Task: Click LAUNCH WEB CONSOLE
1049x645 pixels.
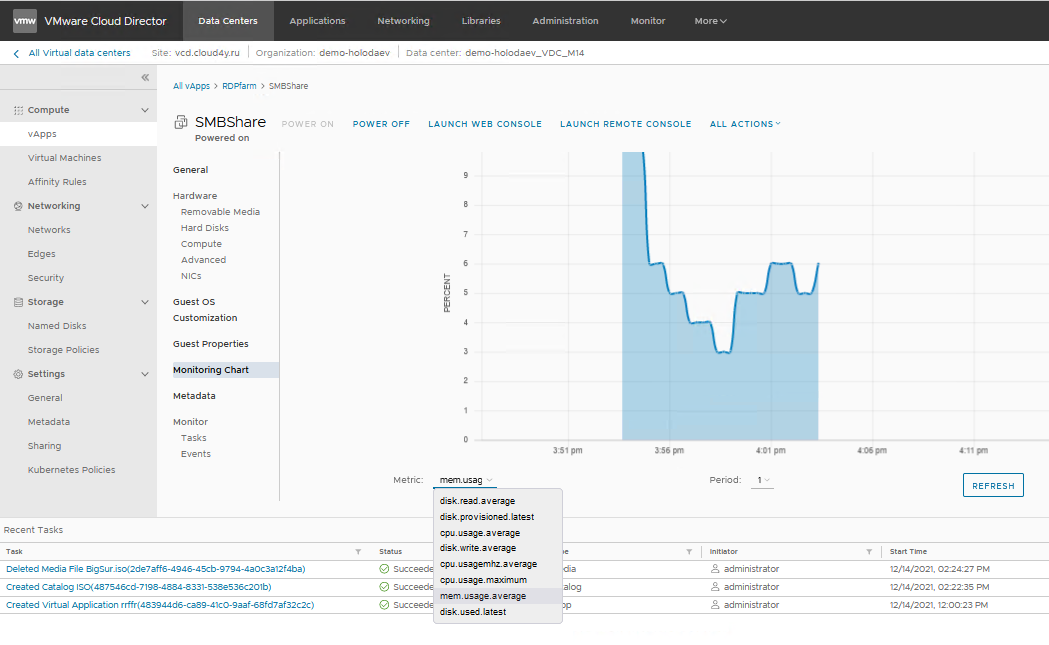Action: [485, 124]
